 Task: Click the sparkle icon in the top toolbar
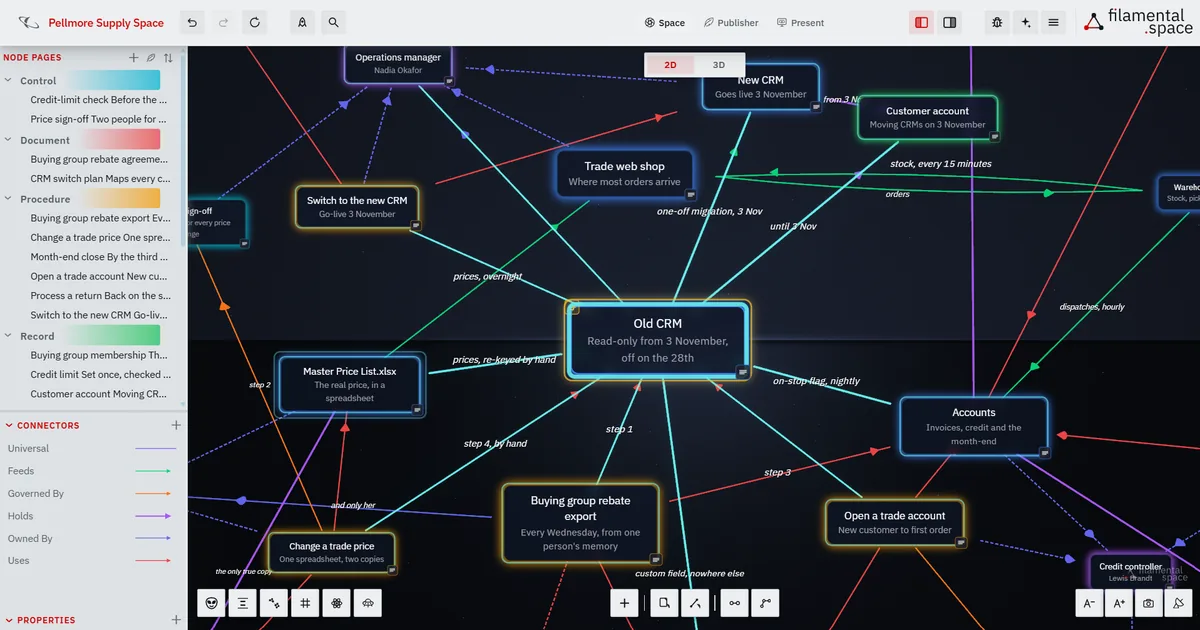[1025, 22]
